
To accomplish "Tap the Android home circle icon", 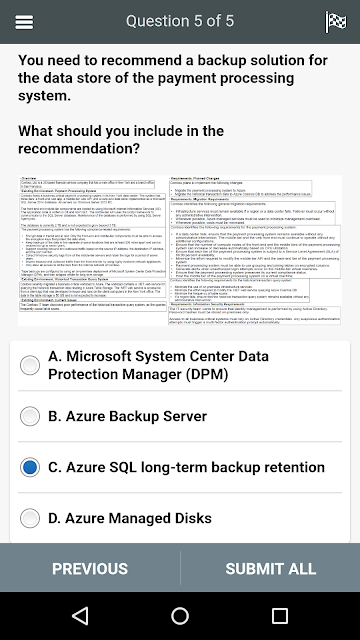I will coord(180,616).
